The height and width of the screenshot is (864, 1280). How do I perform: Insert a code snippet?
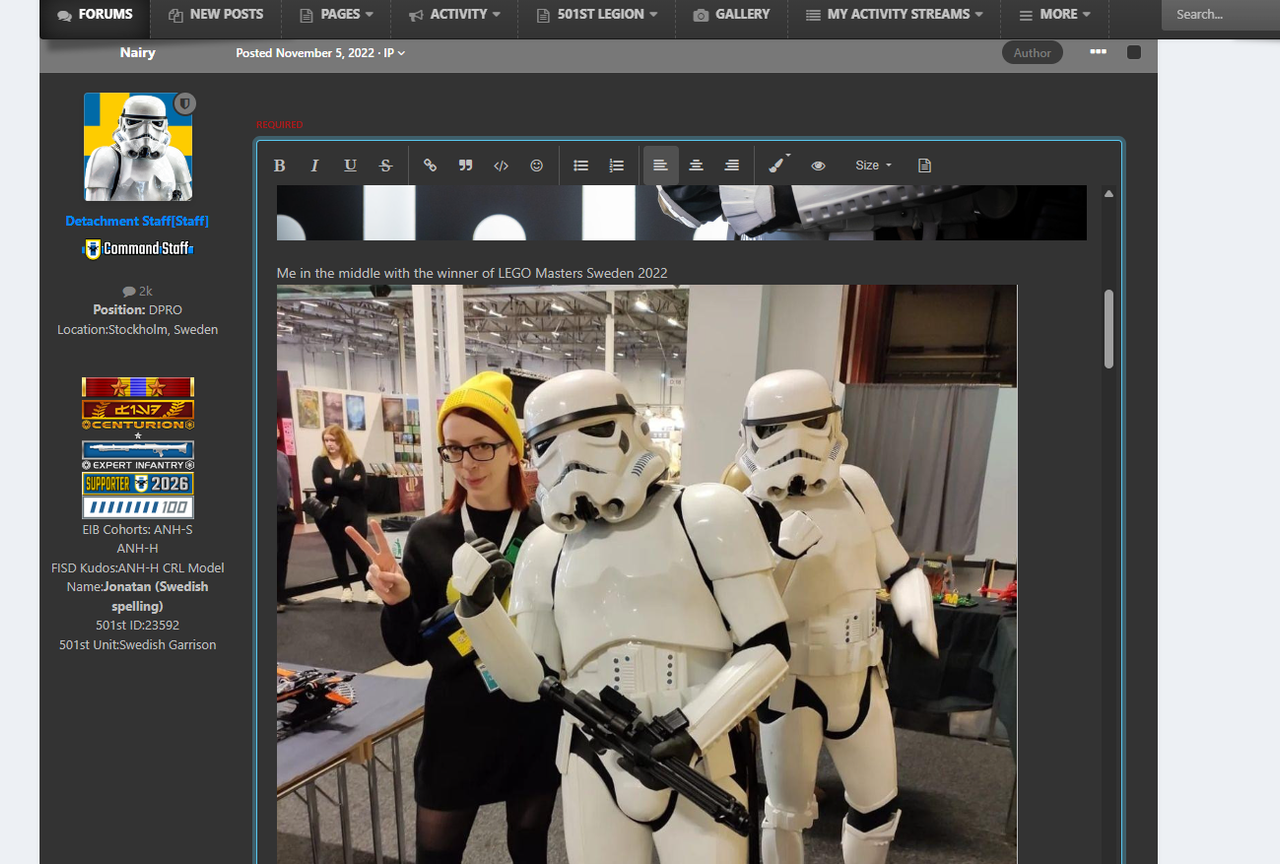[x=501, y=165]
